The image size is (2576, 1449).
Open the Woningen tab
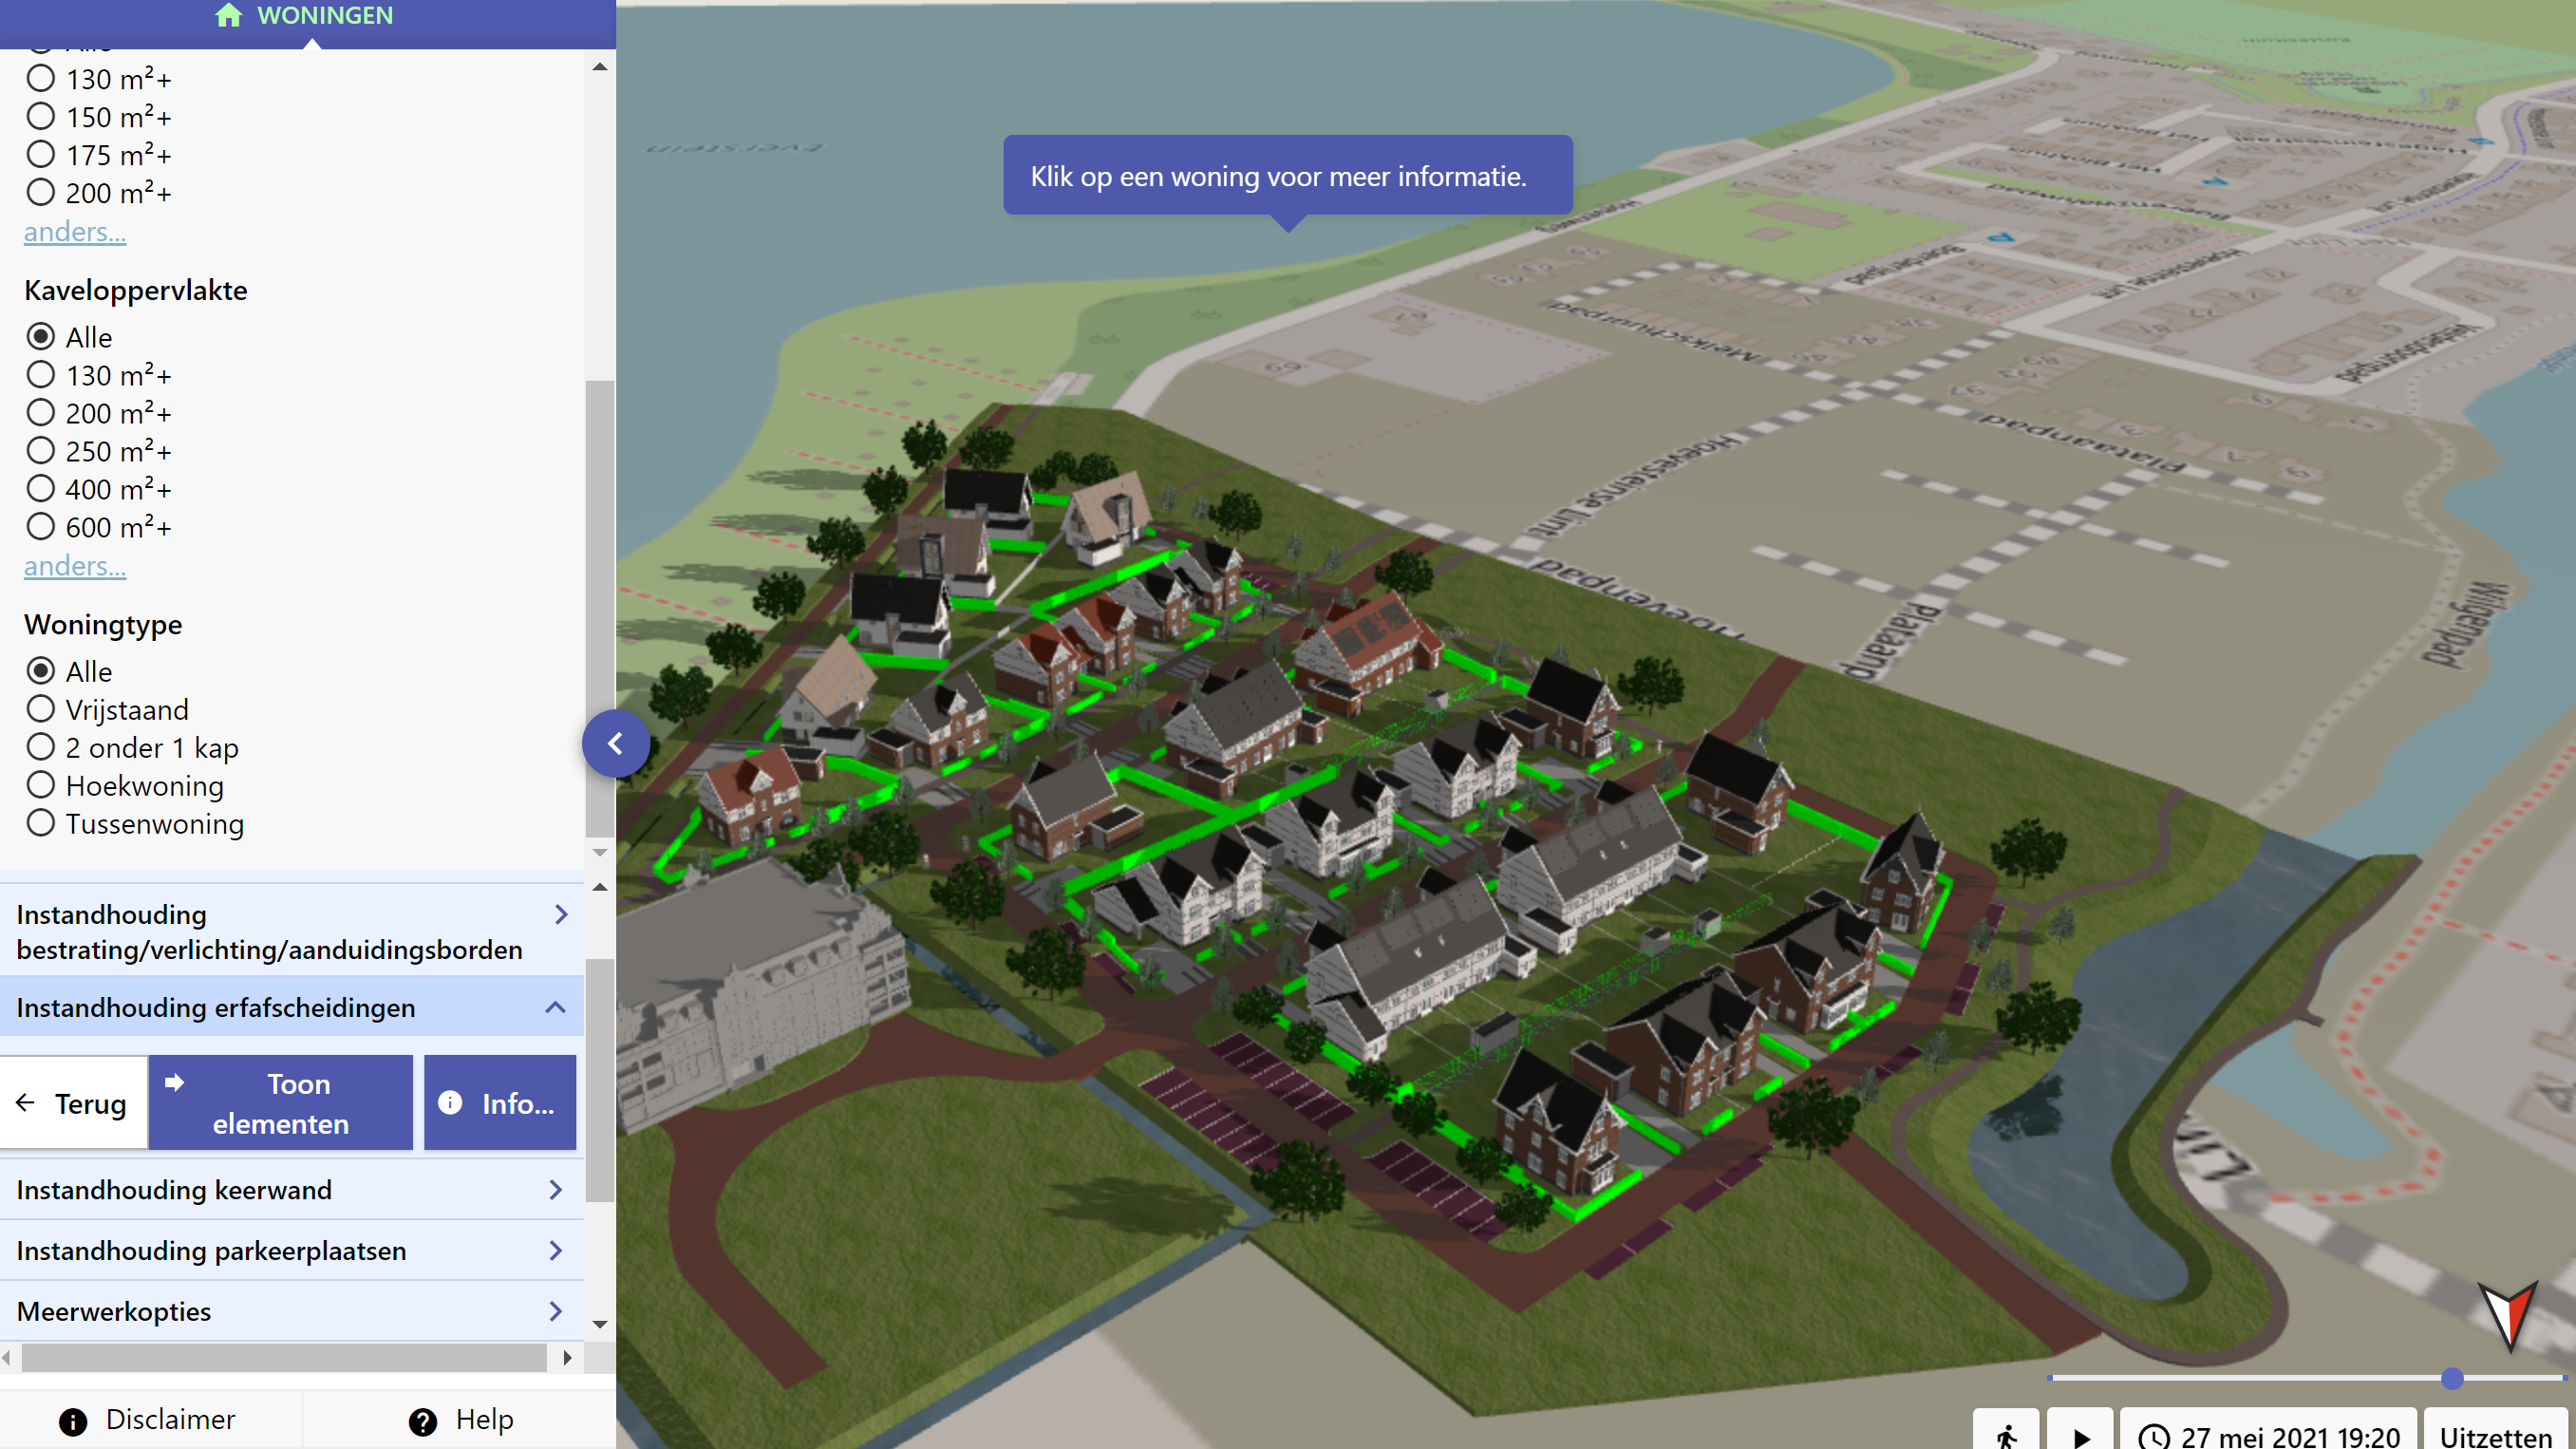click(x=324, y=15)
